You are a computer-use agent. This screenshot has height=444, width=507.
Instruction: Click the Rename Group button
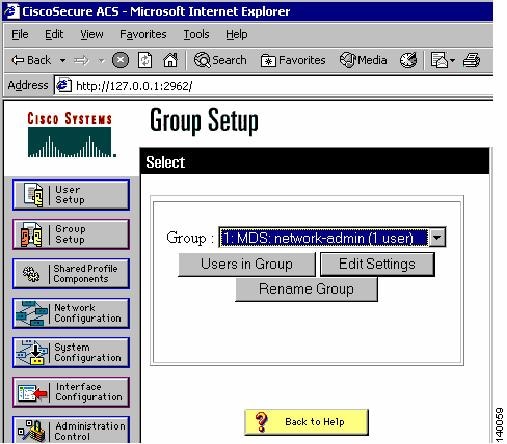click(306, 289)
